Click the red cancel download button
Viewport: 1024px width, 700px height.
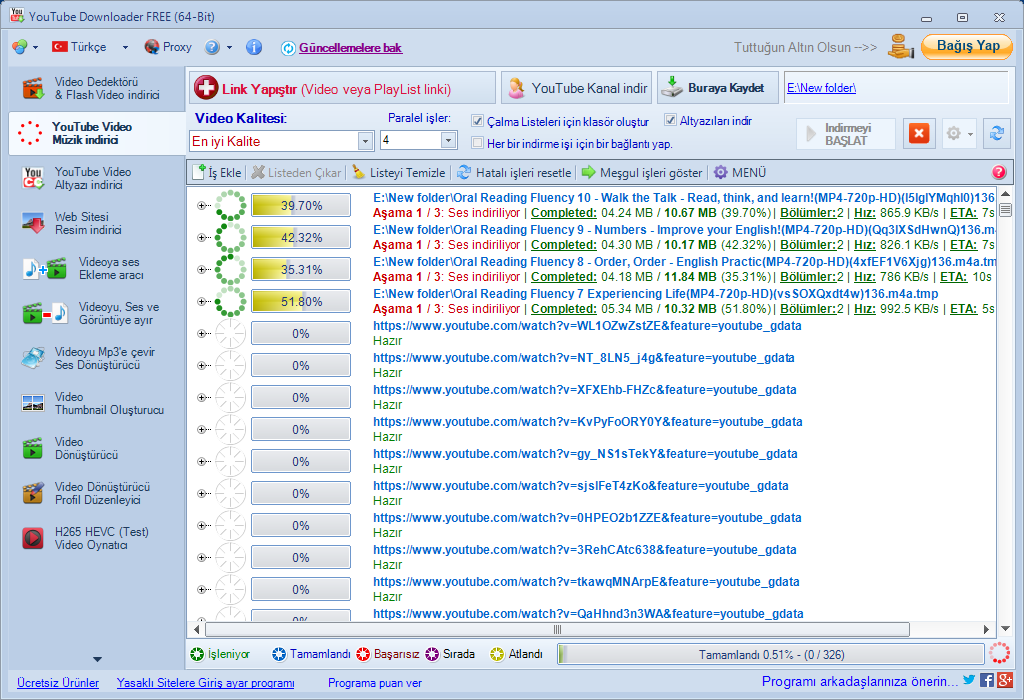click(x=919, y=134)
